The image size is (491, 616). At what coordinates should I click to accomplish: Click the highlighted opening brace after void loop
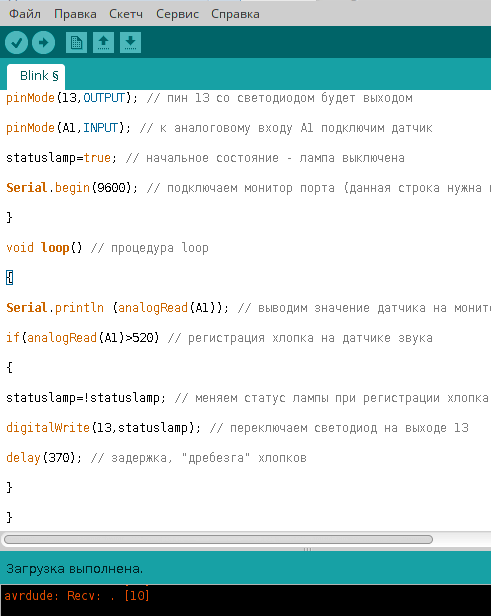click(10, 278)
